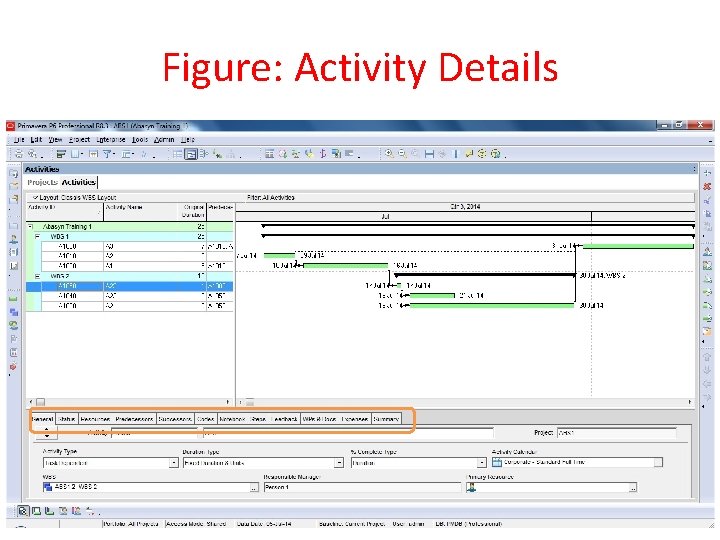Click the Move Up arrow on right bar
The height and width of the screenshot is (540, 720).
(707, 357)
